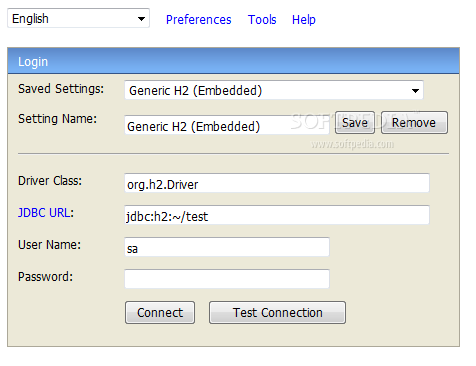Screen dimensions: 476x366
Task: Click the Driver Class label text
Action: 50,181
